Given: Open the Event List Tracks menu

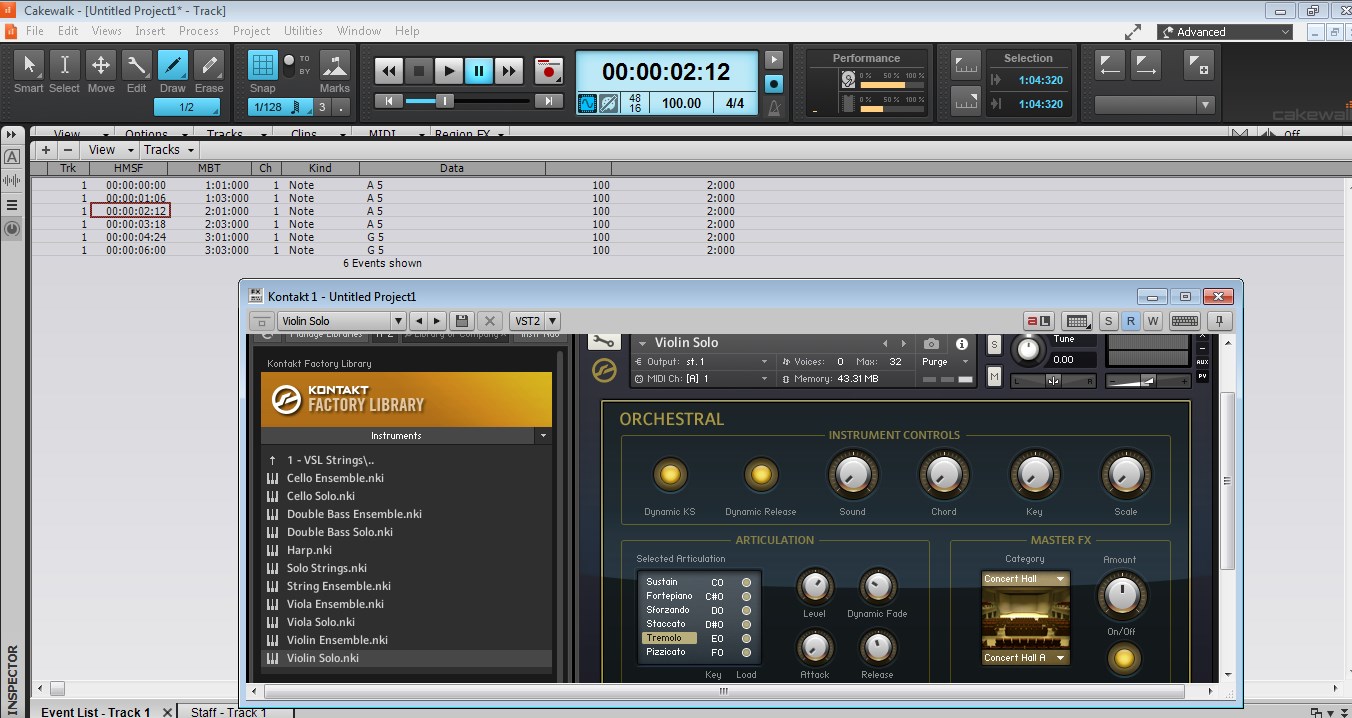Looking at the screenshot, I should 168,150.
